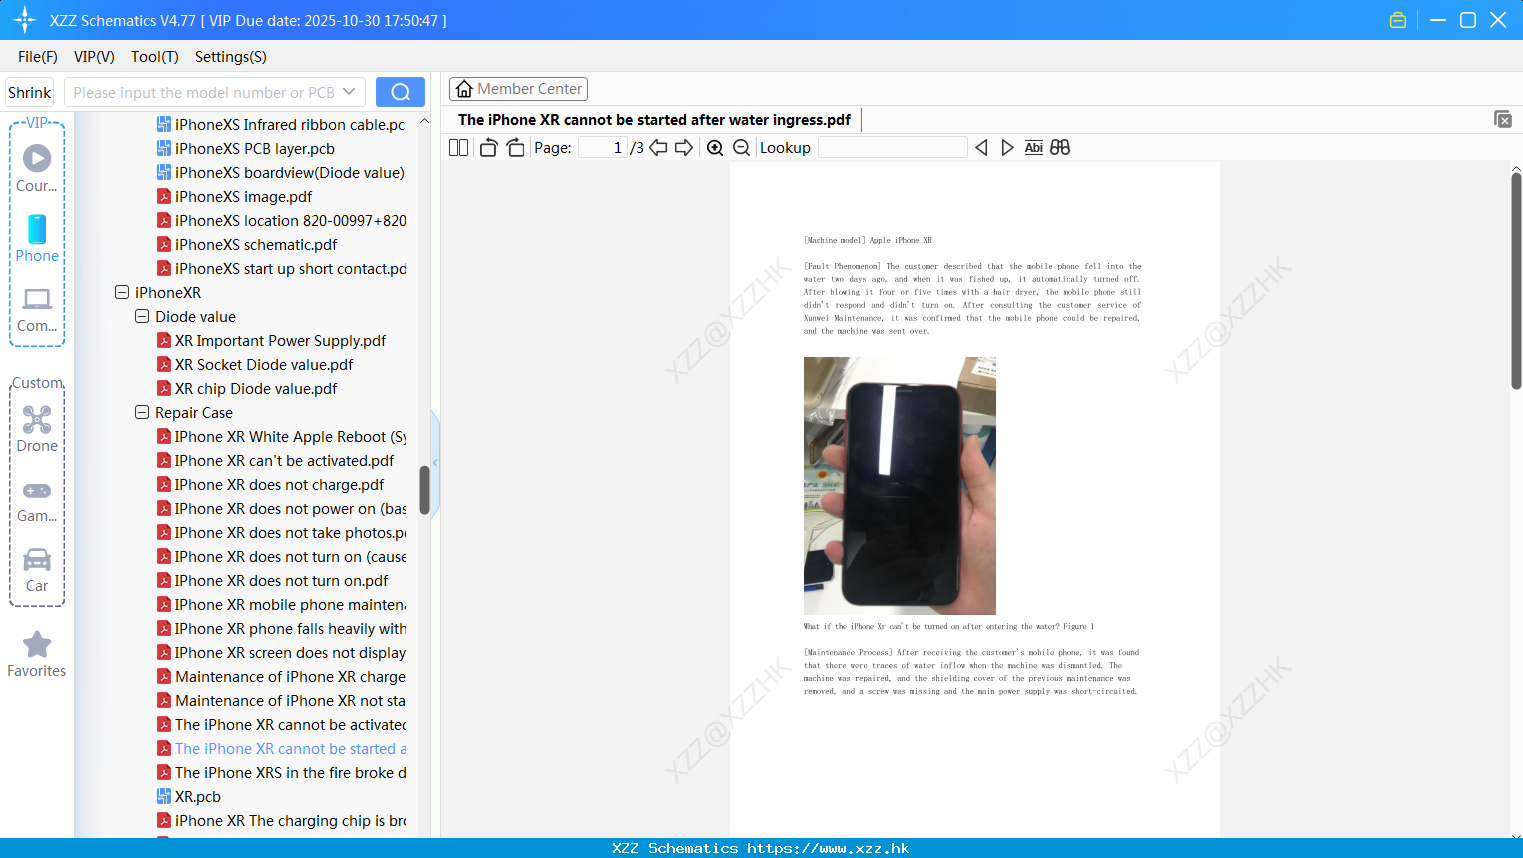Open the Car category
Screen dimensions: 1523x858
pyautogui.click(x=37, y=570)
